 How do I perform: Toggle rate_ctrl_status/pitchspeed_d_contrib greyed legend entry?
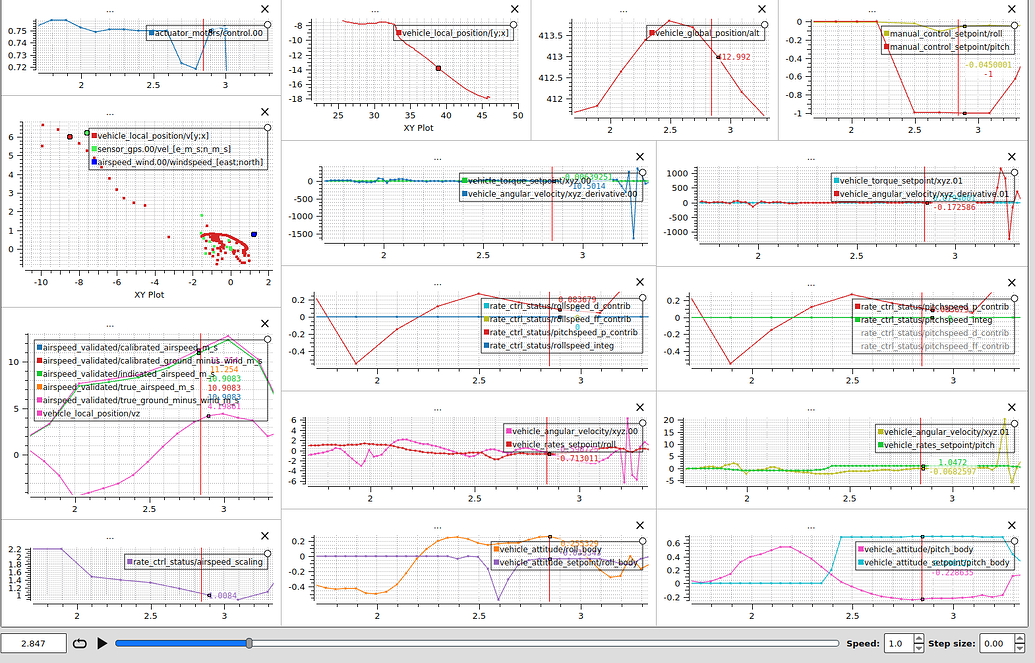coord(935,333)
